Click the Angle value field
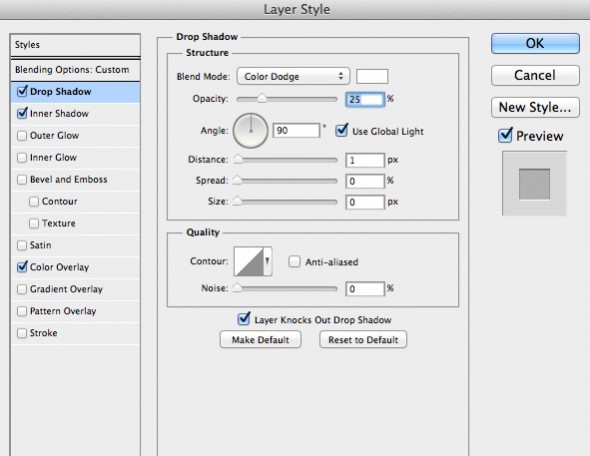This screenshot has height=456, width=590. 296,131
